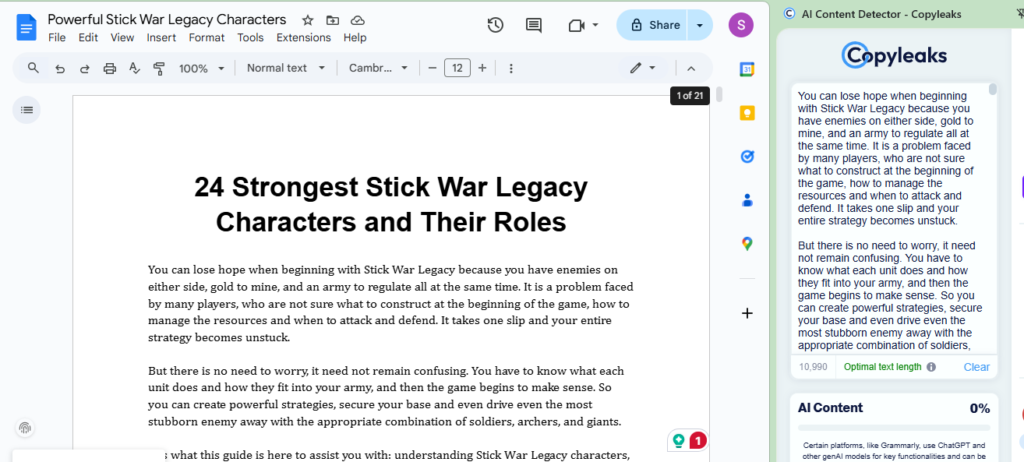Click the Share button
Viewport: 1024px width, 462px height.
point(654,25)
